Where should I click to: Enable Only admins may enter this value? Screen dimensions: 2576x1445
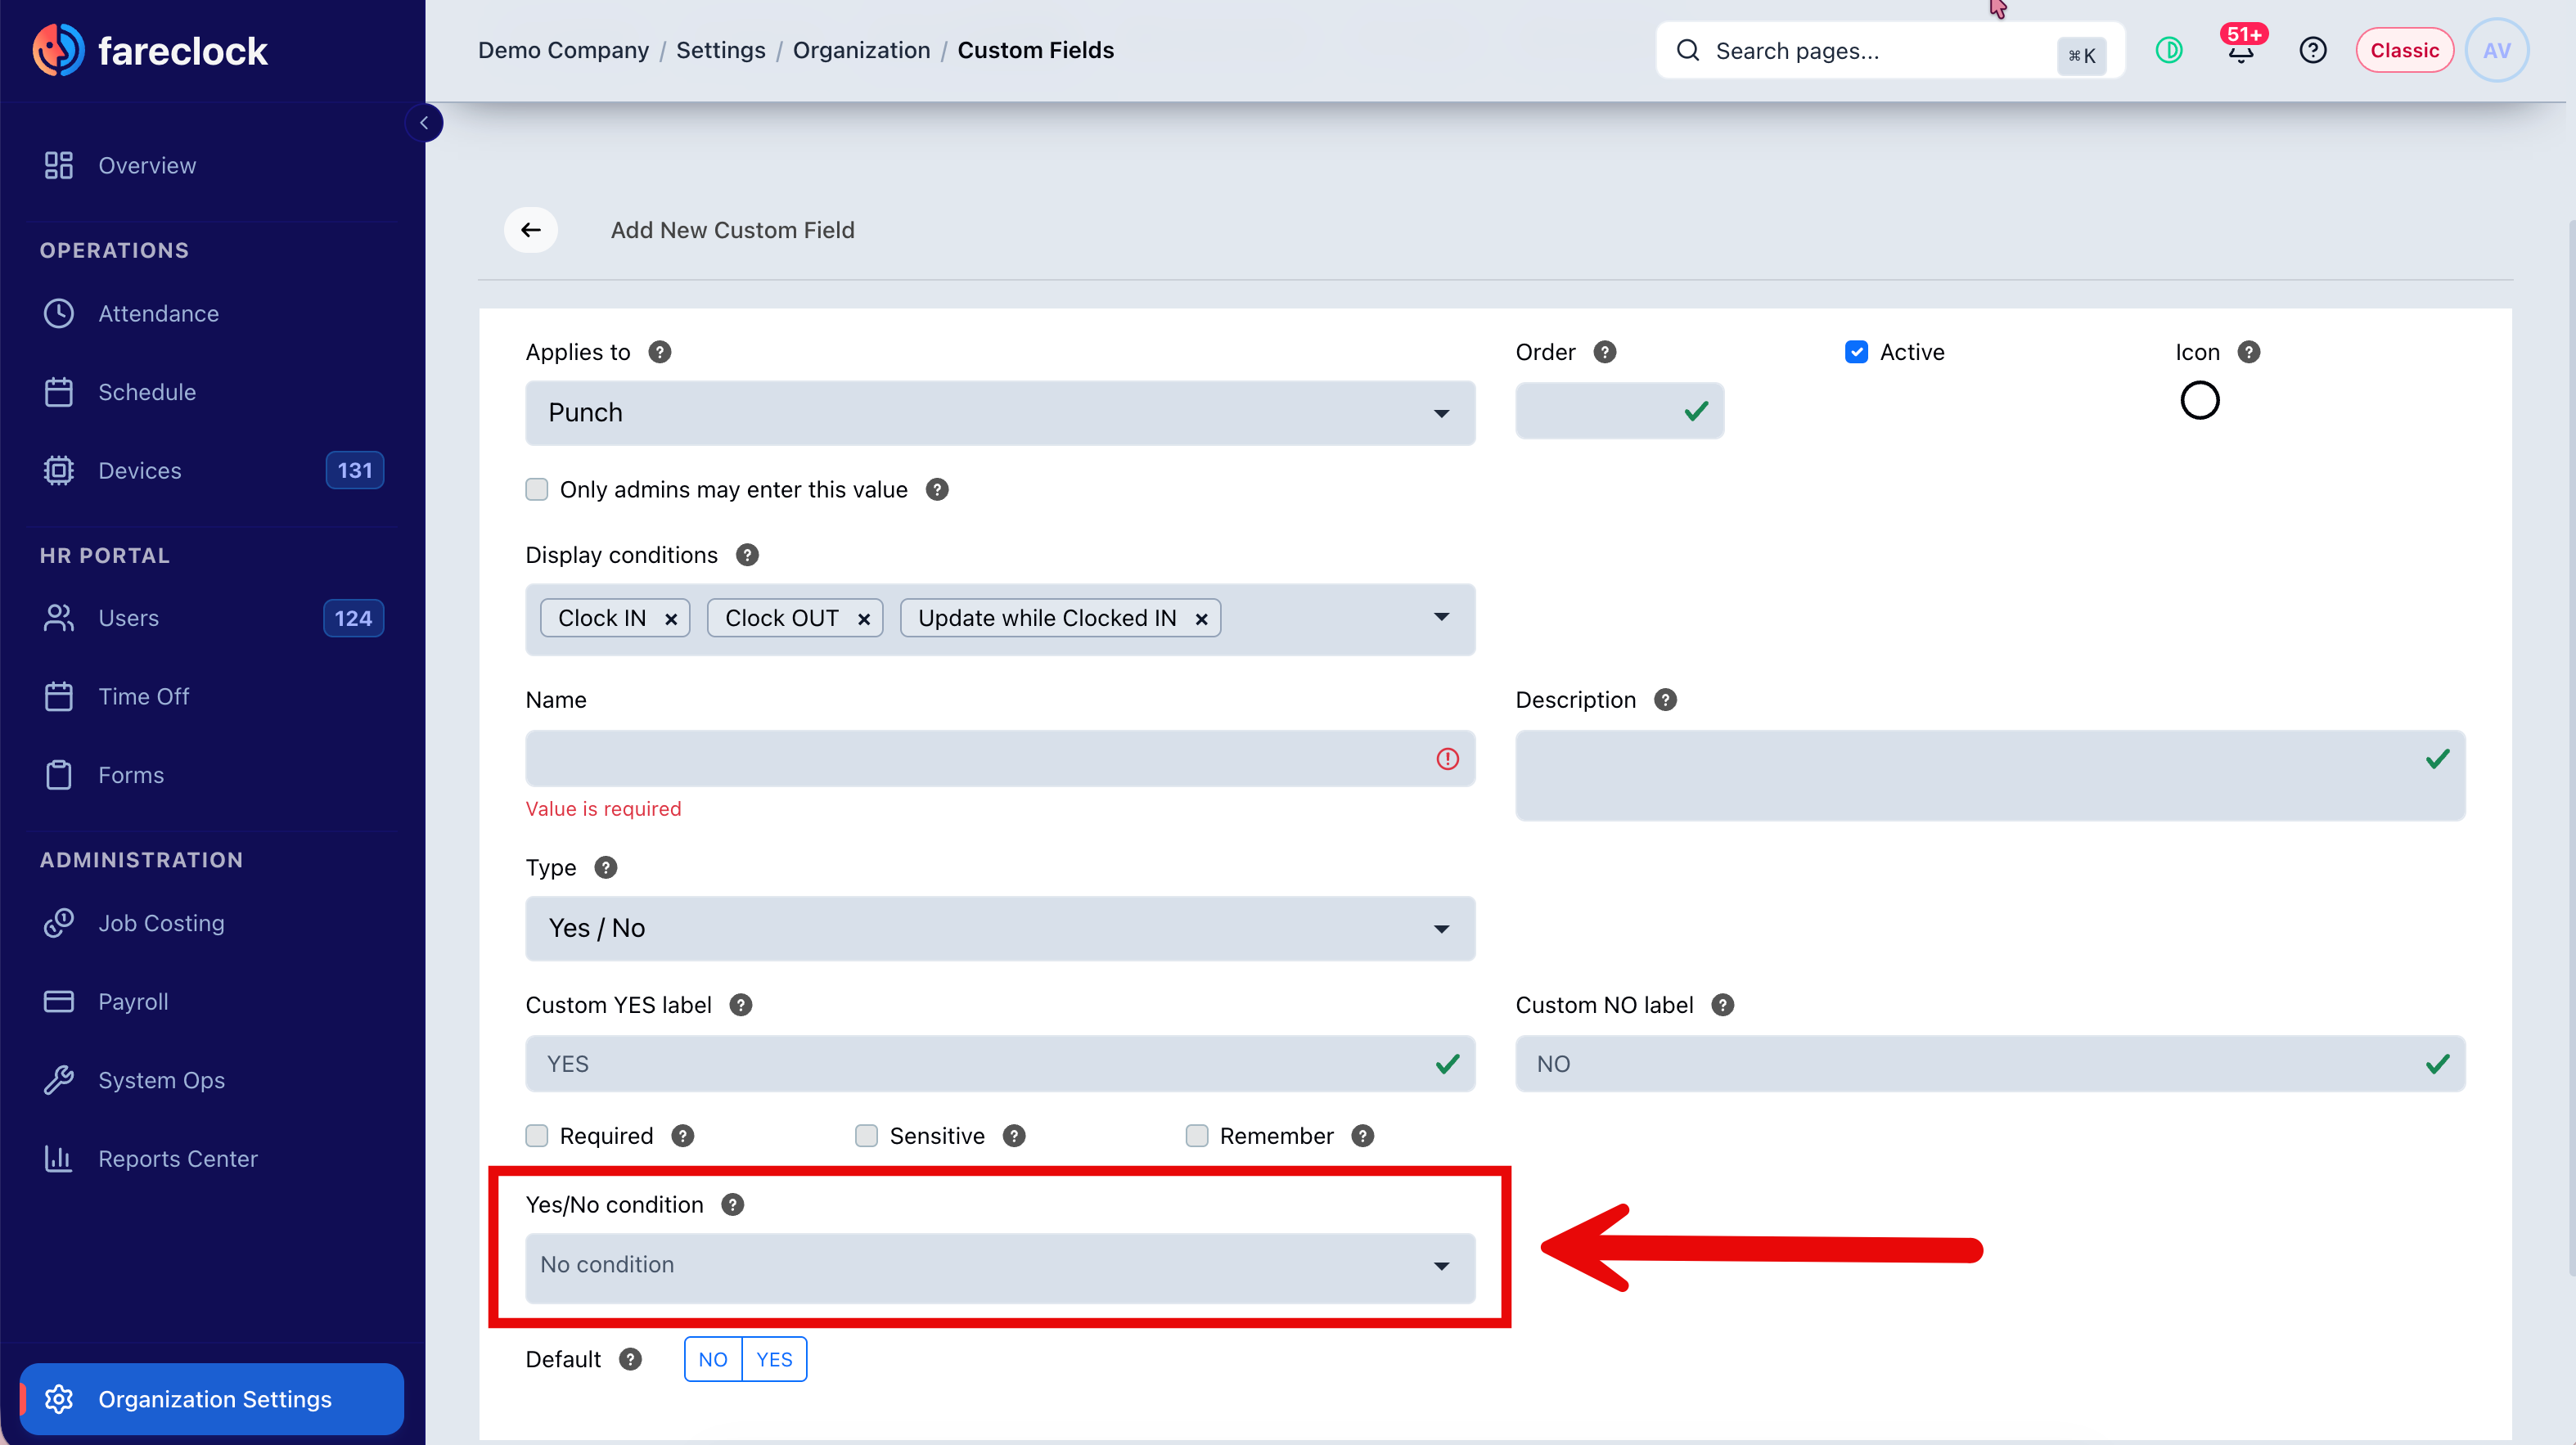[537, 489]
